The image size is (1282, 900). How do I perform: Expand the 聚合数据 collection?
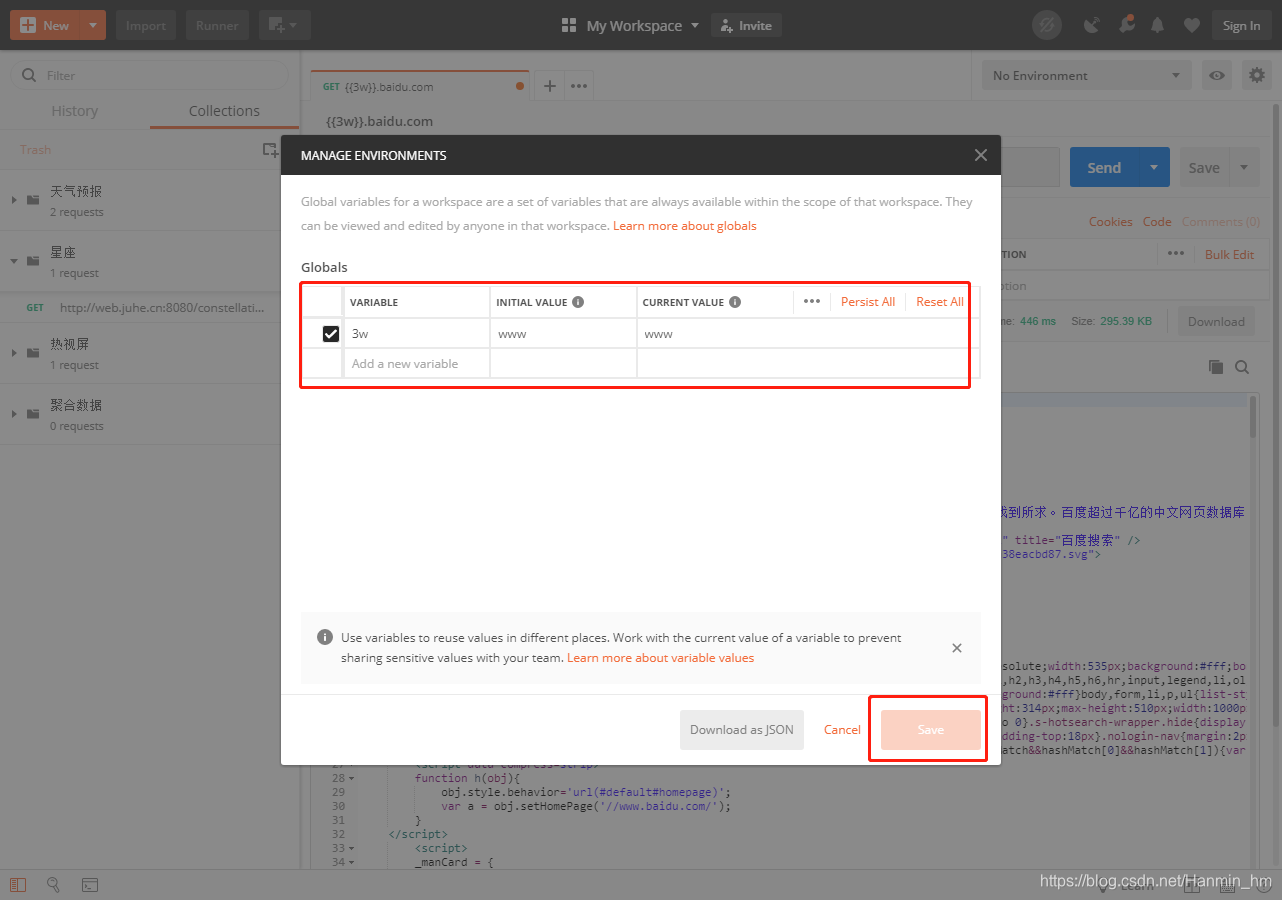[14, 414]
